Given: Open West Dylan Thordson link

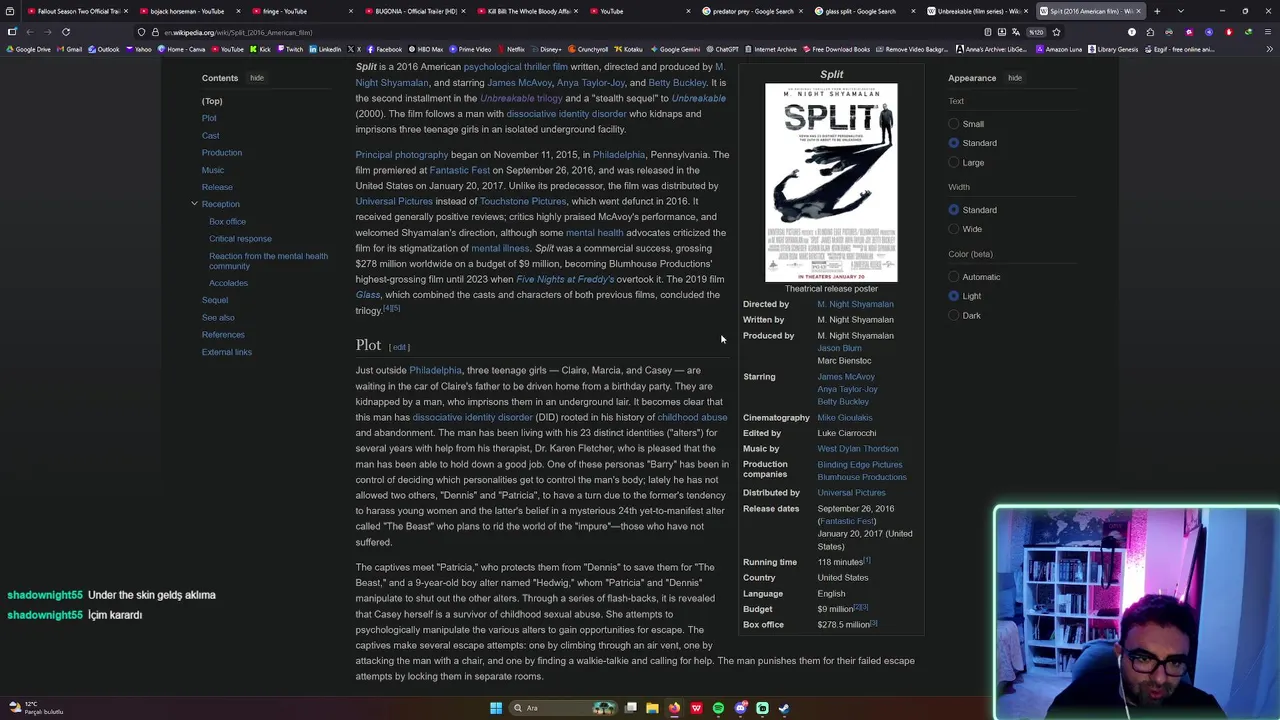Looking at the screenshot, I should [858, 449].
